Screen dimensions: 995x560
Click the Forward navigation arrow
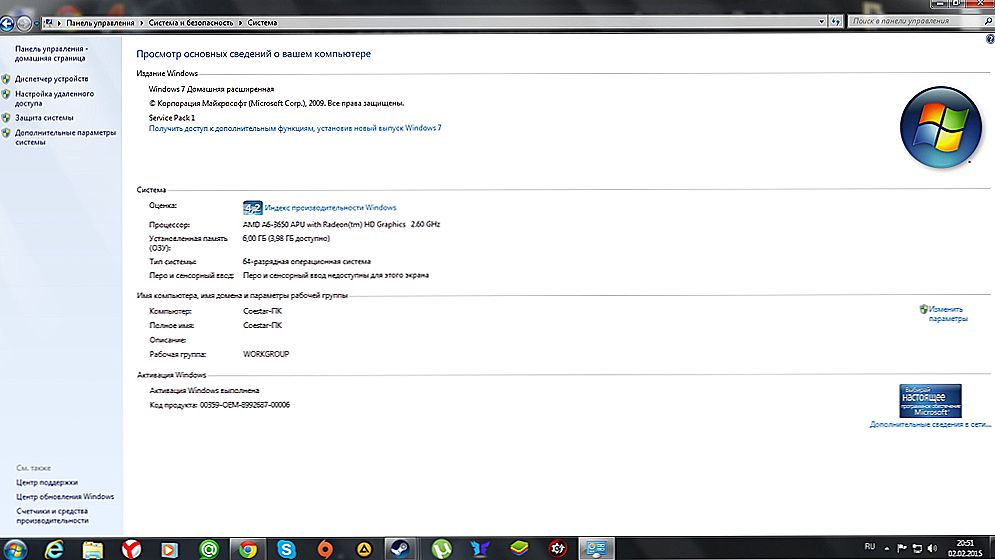pos(23,23)
